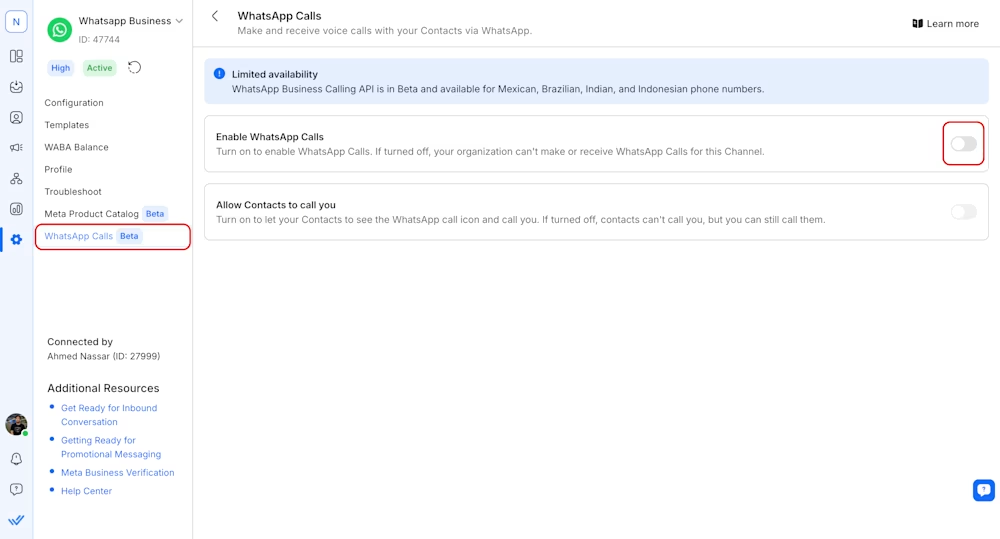Click the double checkmark logo icon
The image size is (1000, 539).
(x=16, y=520)
